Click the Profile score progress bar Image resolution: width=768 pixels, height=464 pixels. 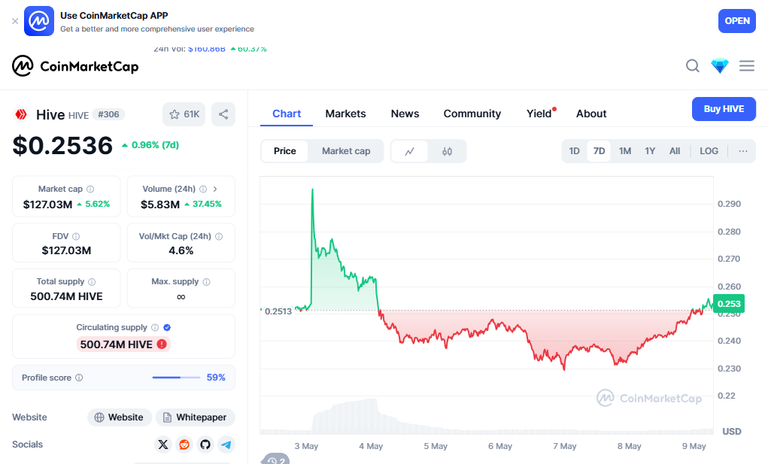[x=176, y=378]
